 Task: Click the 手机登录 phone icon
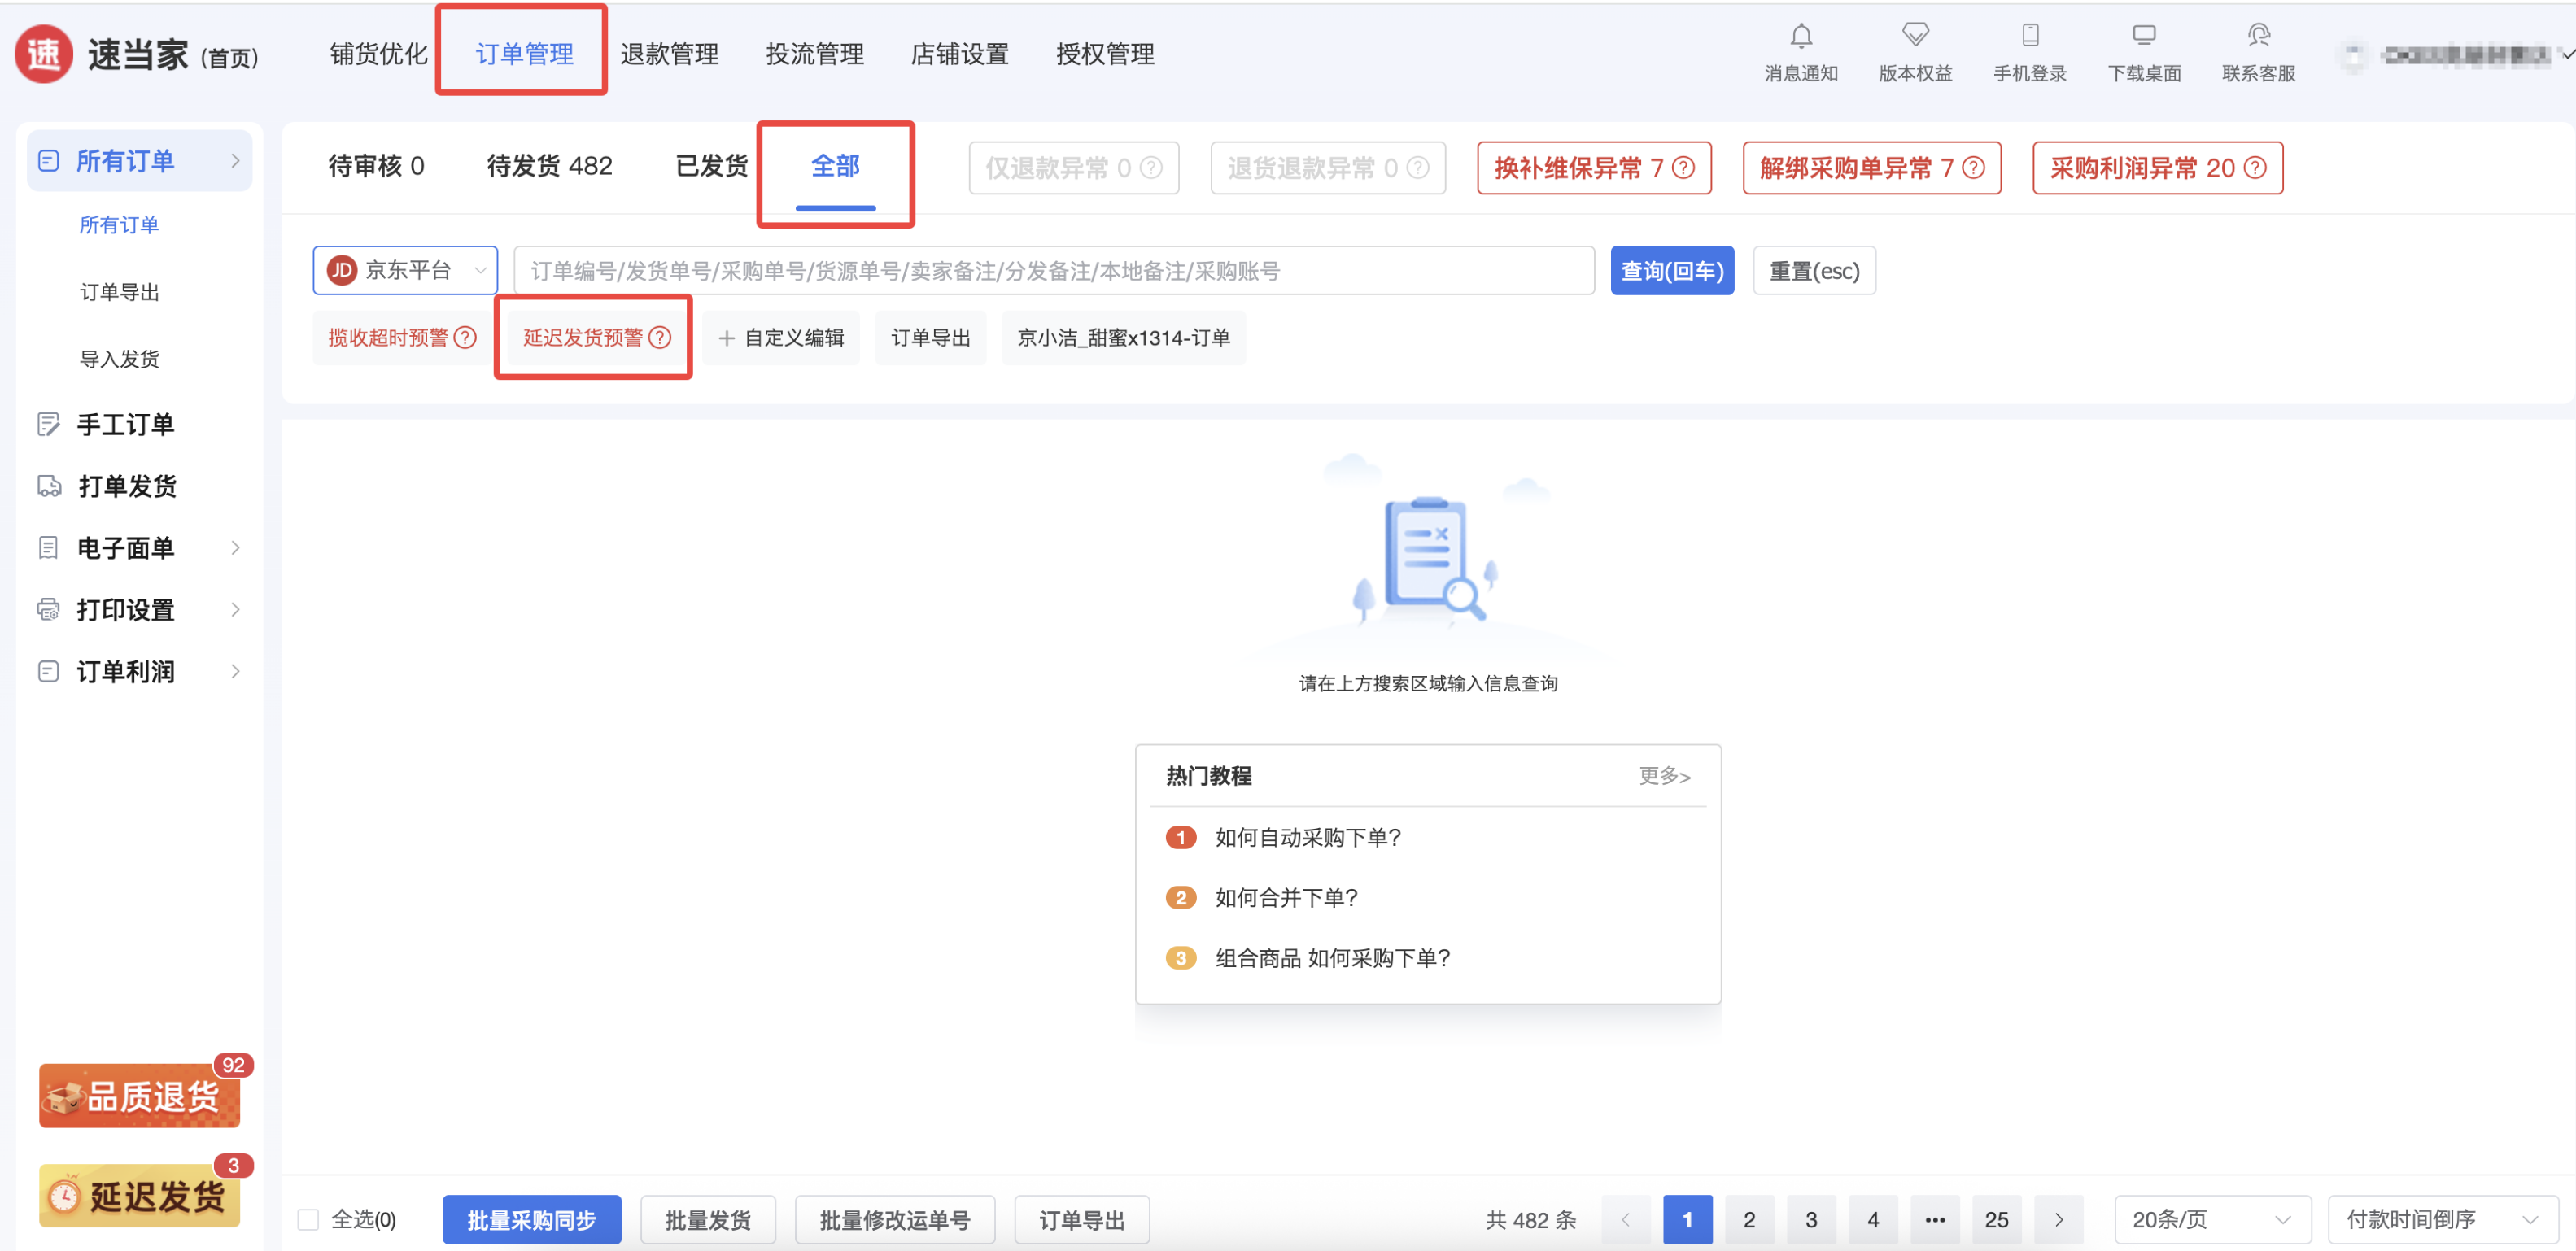[x=2029, y=36]
